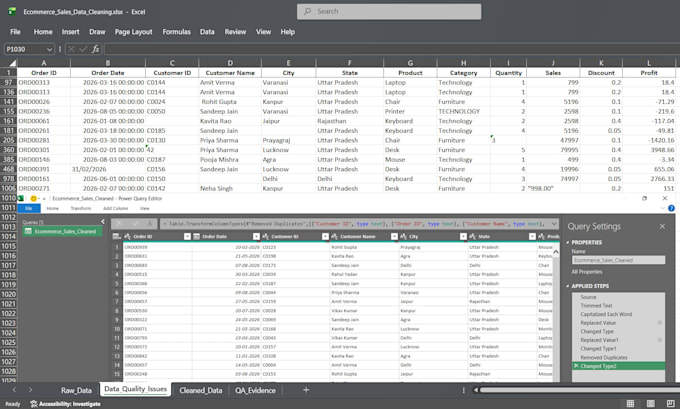Collapse the Queries pane chevron
This screenshot has height=409, width=680.
(103, 222)
